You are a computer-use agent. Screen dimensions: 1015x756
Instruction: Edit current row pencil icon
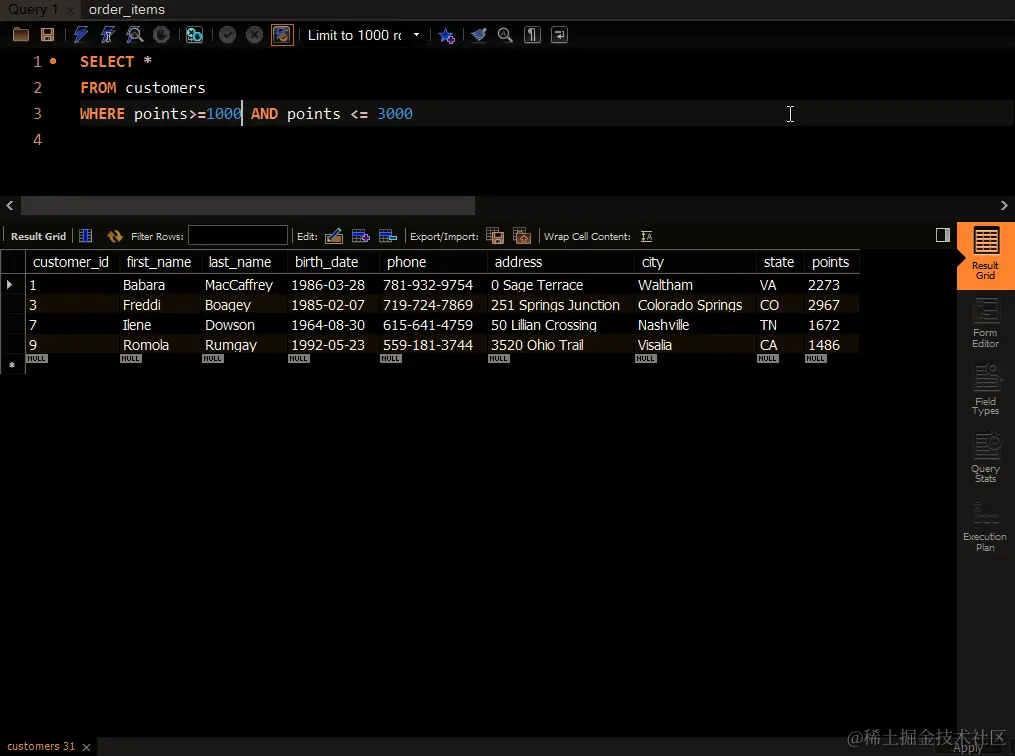[x=334, y=236]
